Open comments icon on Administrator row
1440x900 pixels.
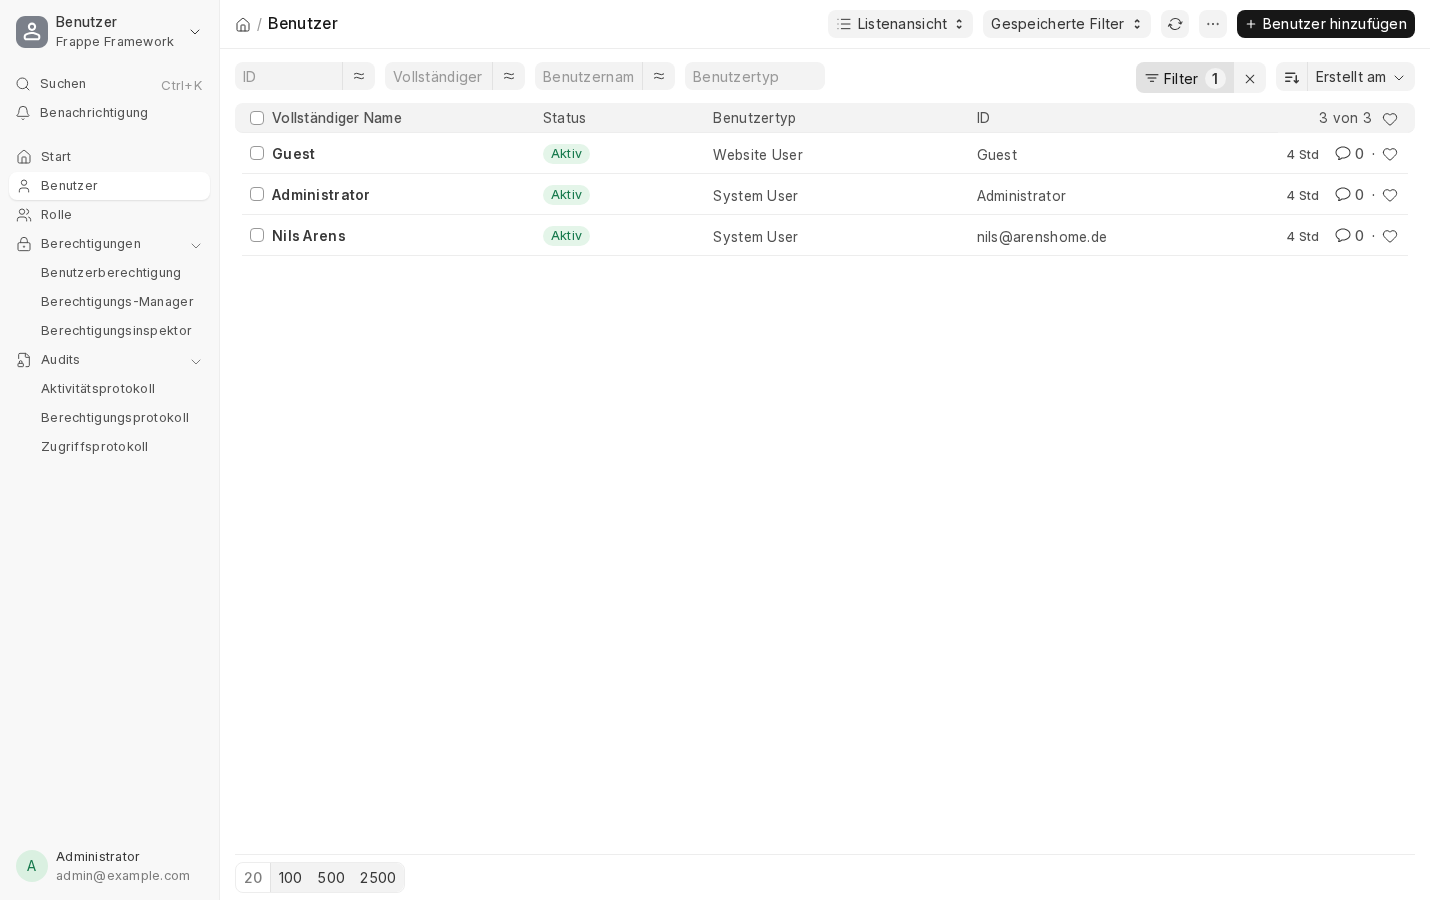coord(1343,194)
